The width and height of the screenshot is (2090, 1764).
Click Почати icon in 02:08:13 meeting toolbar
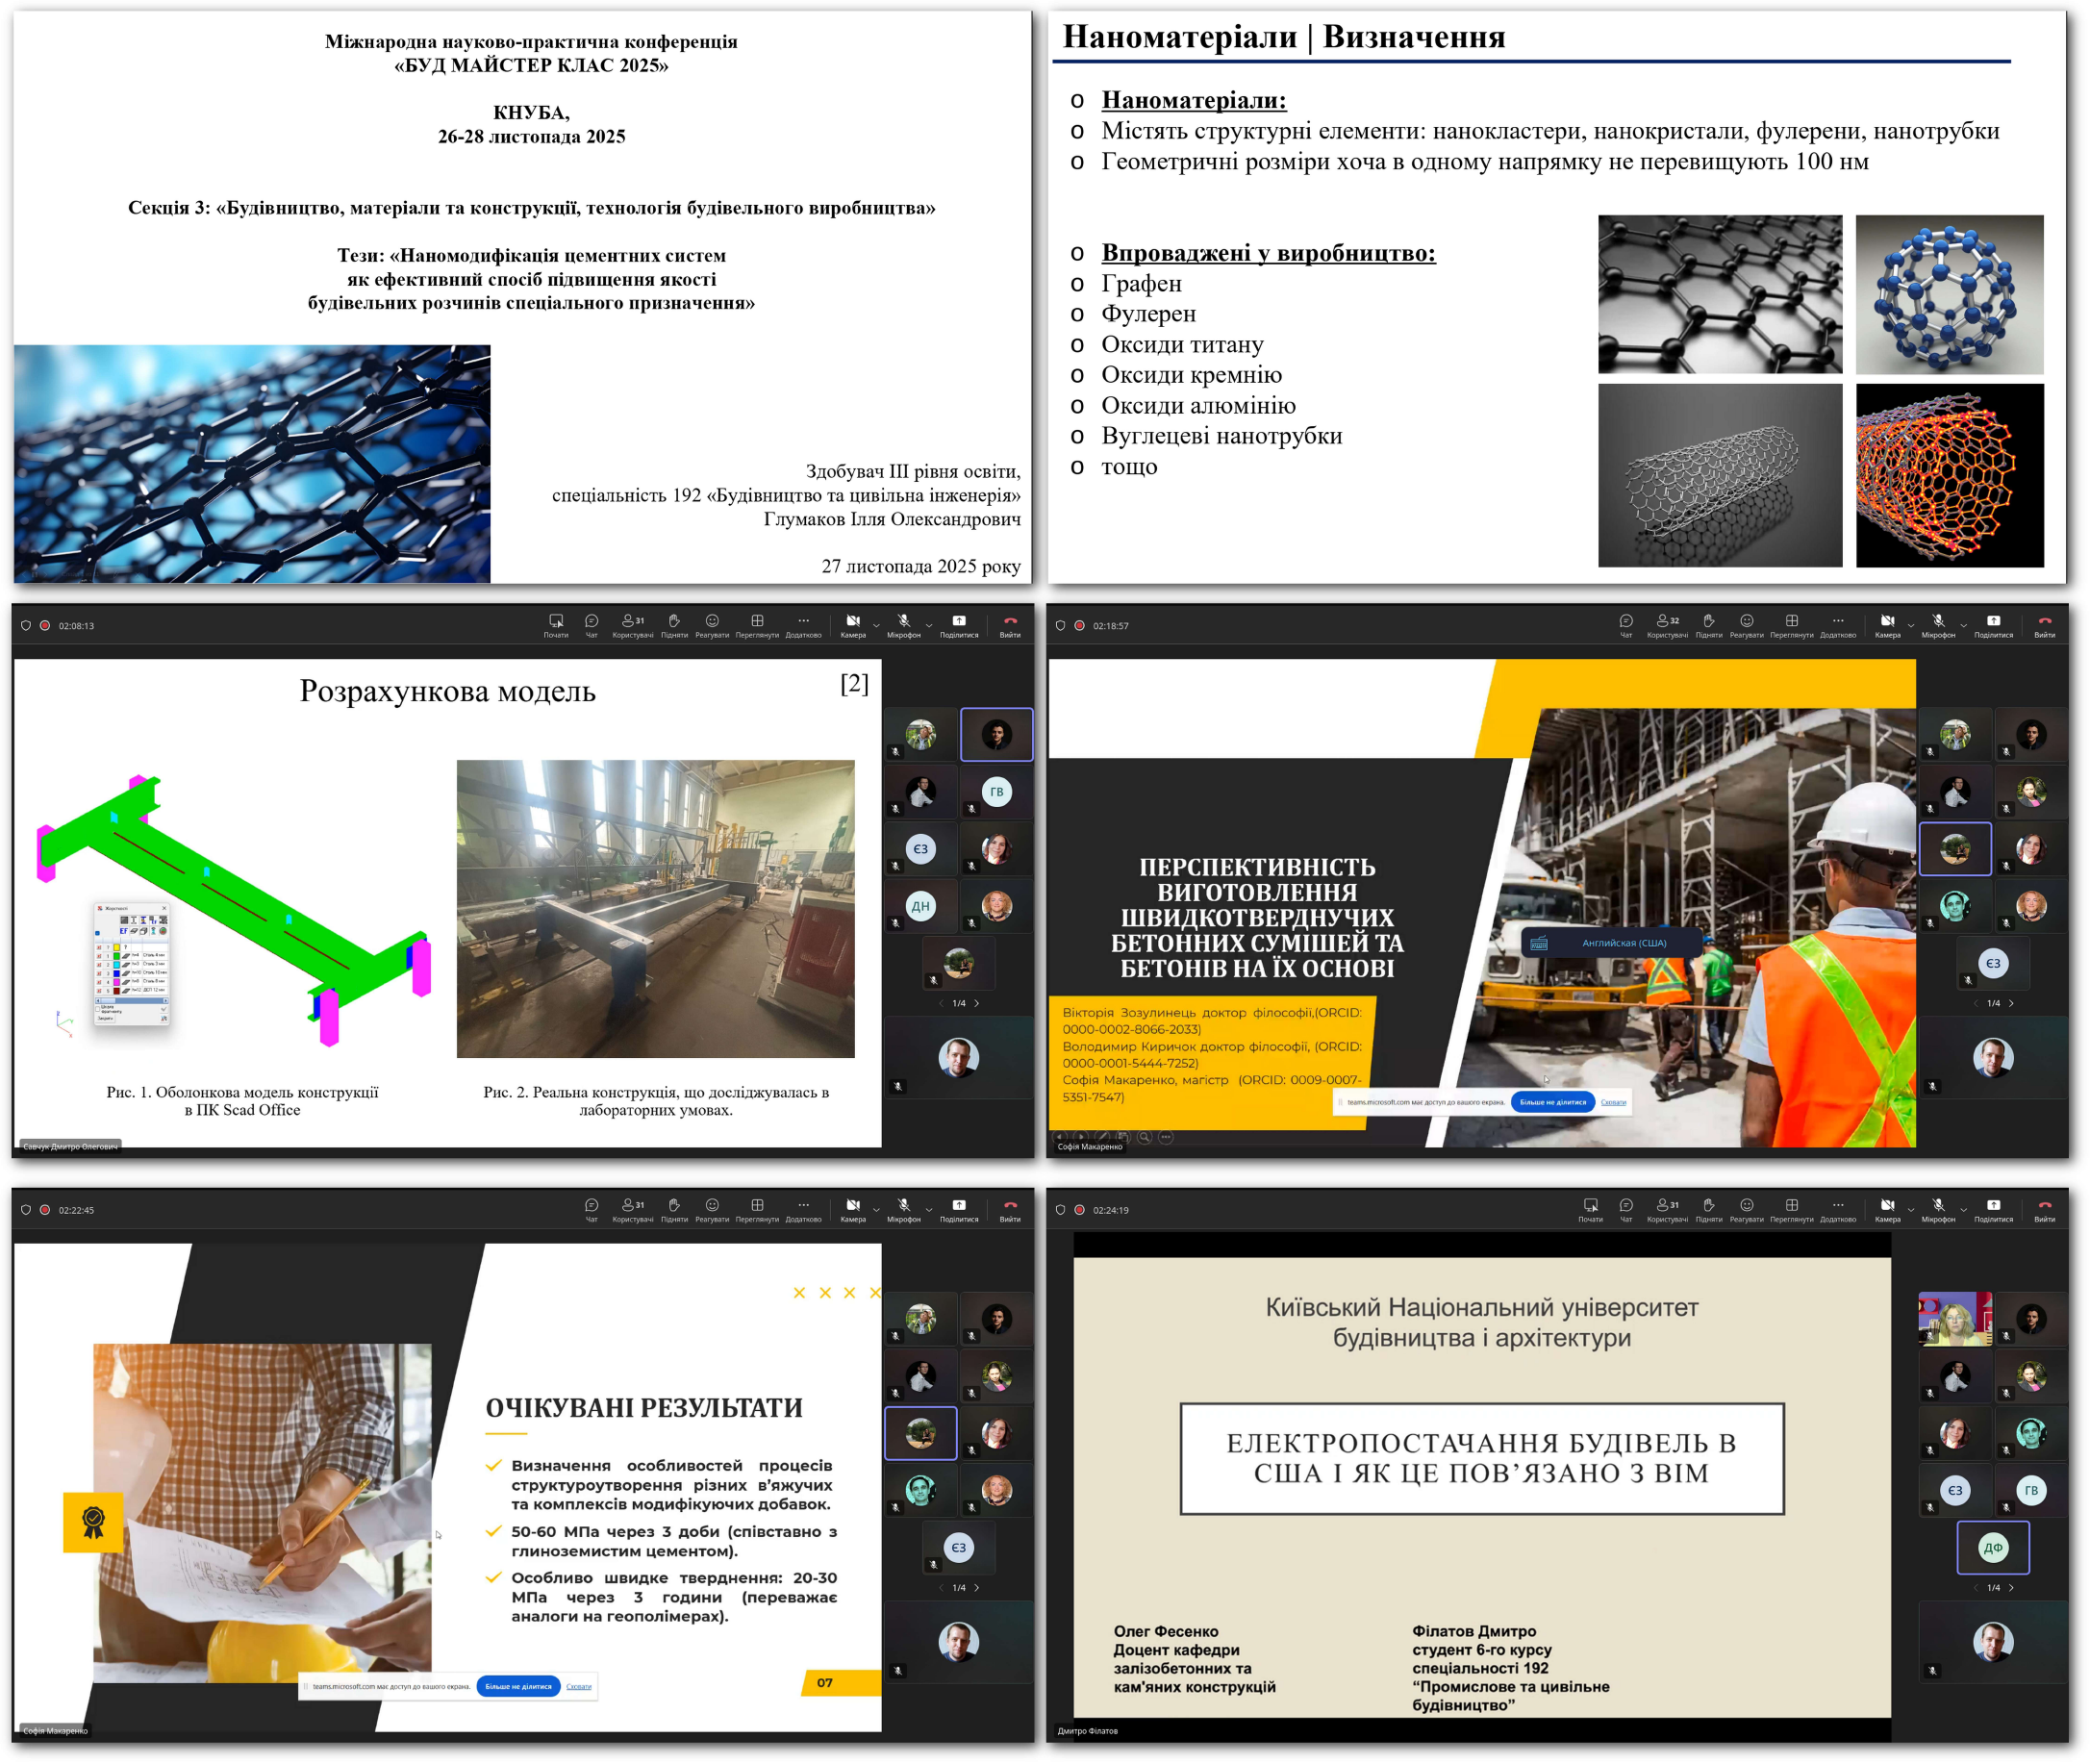point(556,623)
